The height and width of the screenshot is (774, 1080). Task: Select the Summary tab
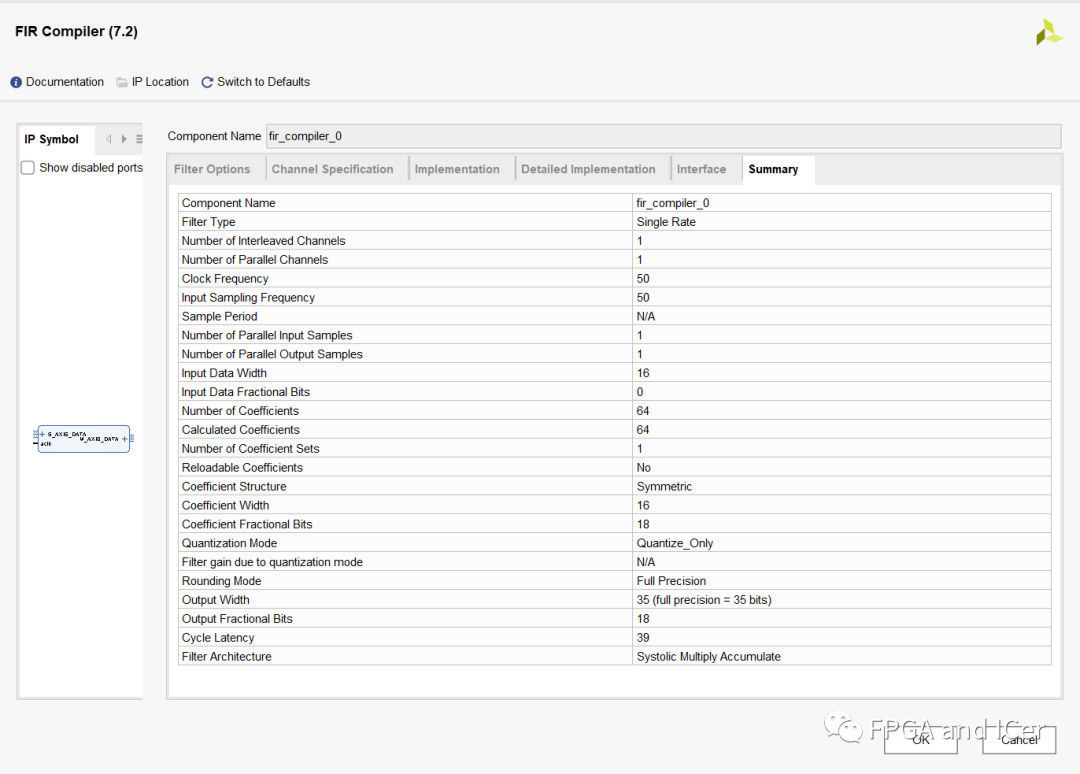[x=773, y=169]
